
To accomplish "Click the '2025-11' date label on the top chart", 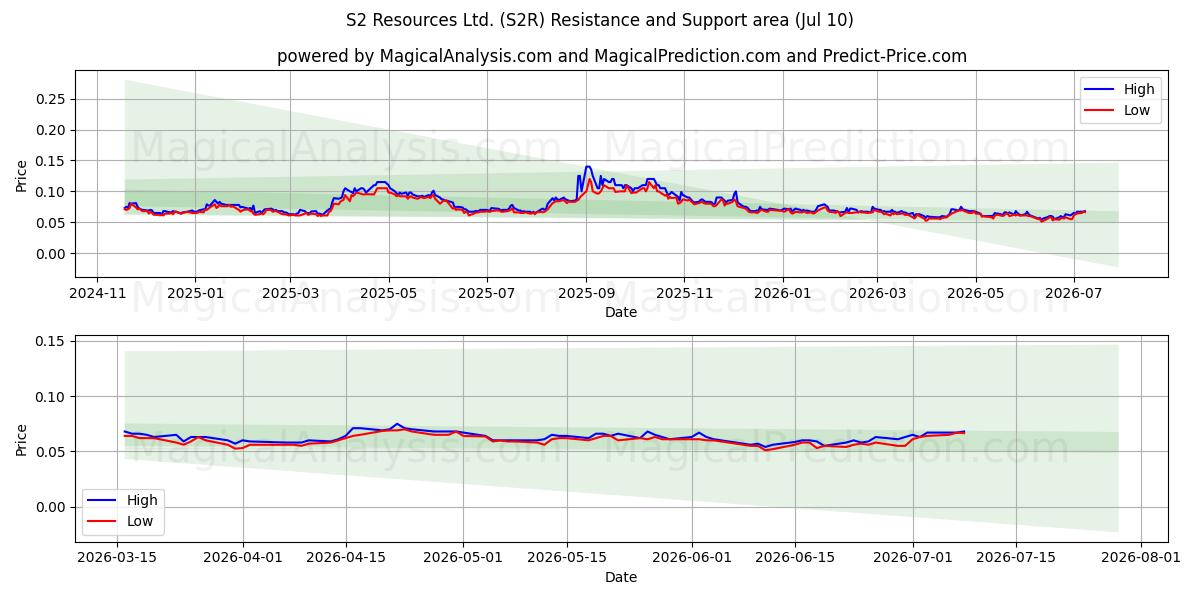I will [x=684, y=294].
